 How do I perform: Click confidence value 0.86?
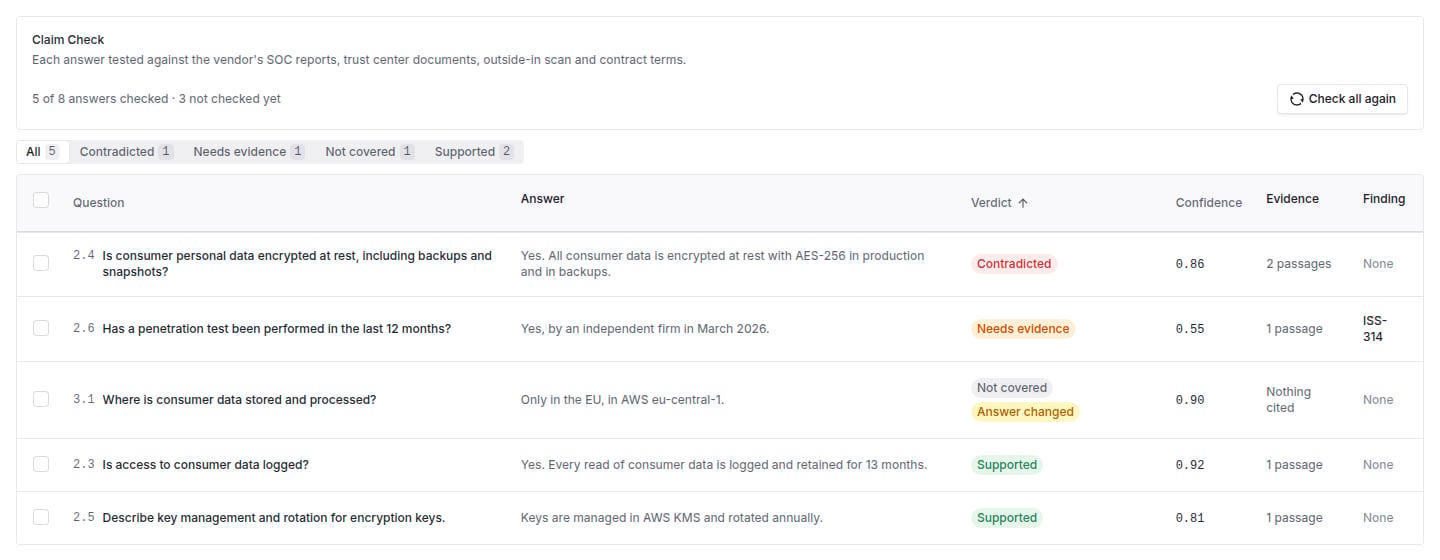click(x=1190, y=264)
